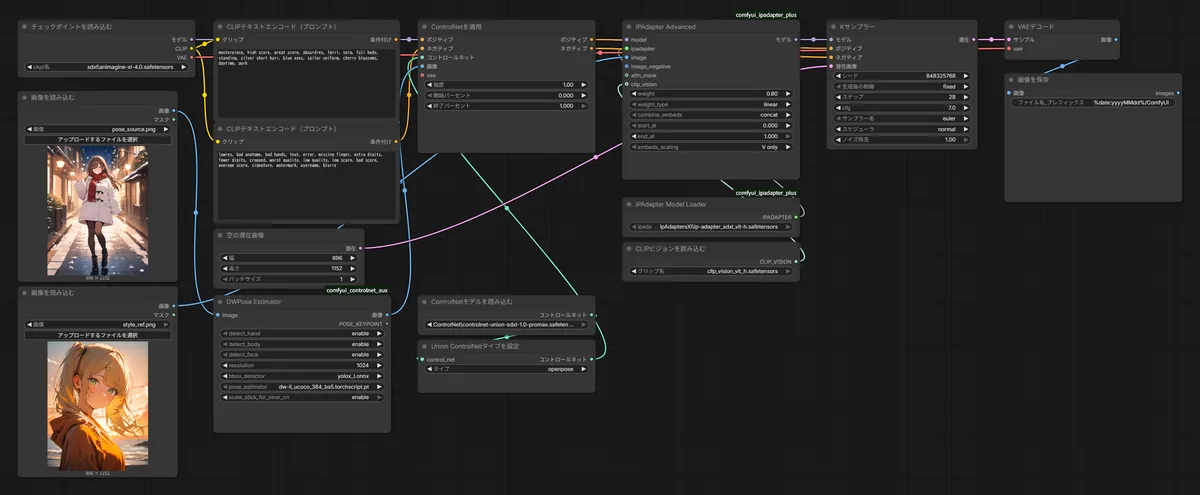Click the 開始パーセント 0.000 value slider

506,95
